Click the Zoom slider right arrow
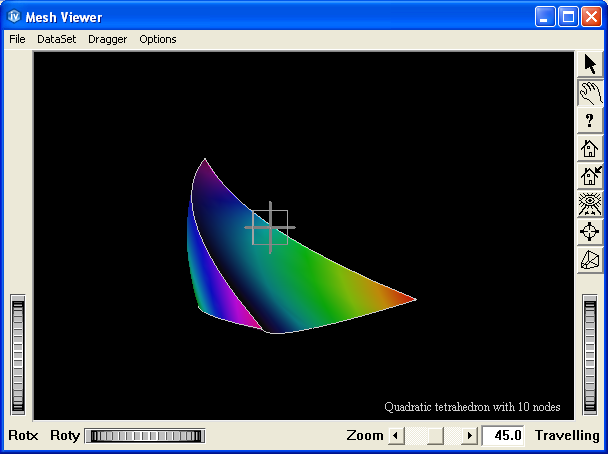The image size is (608, 454). [x=470, y=436]
